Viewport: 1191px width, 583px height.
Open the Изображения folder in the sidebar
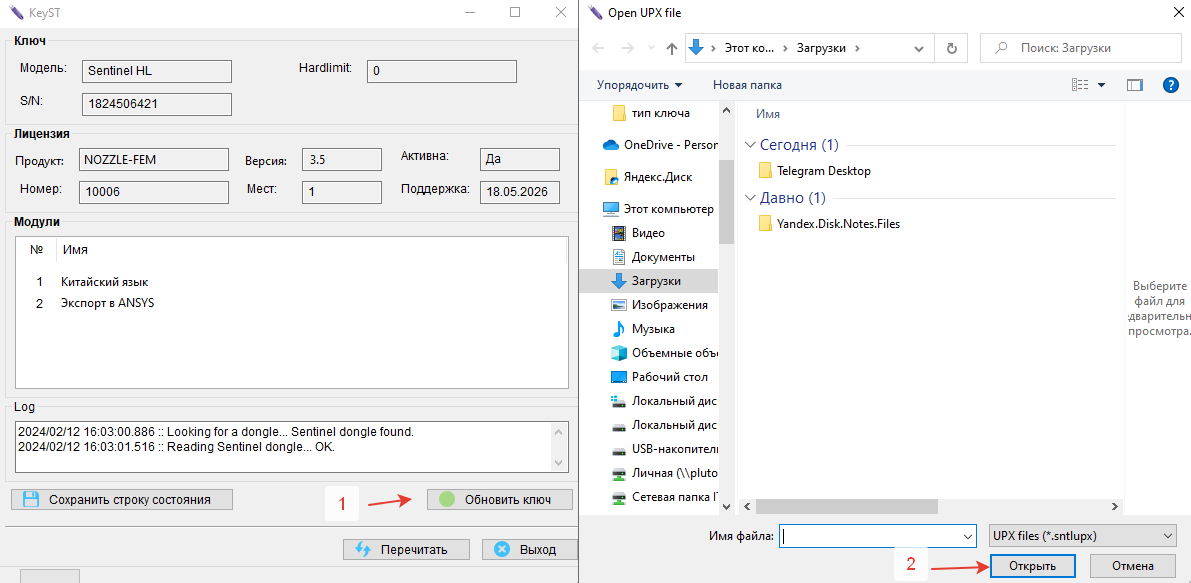coord(659,305)
